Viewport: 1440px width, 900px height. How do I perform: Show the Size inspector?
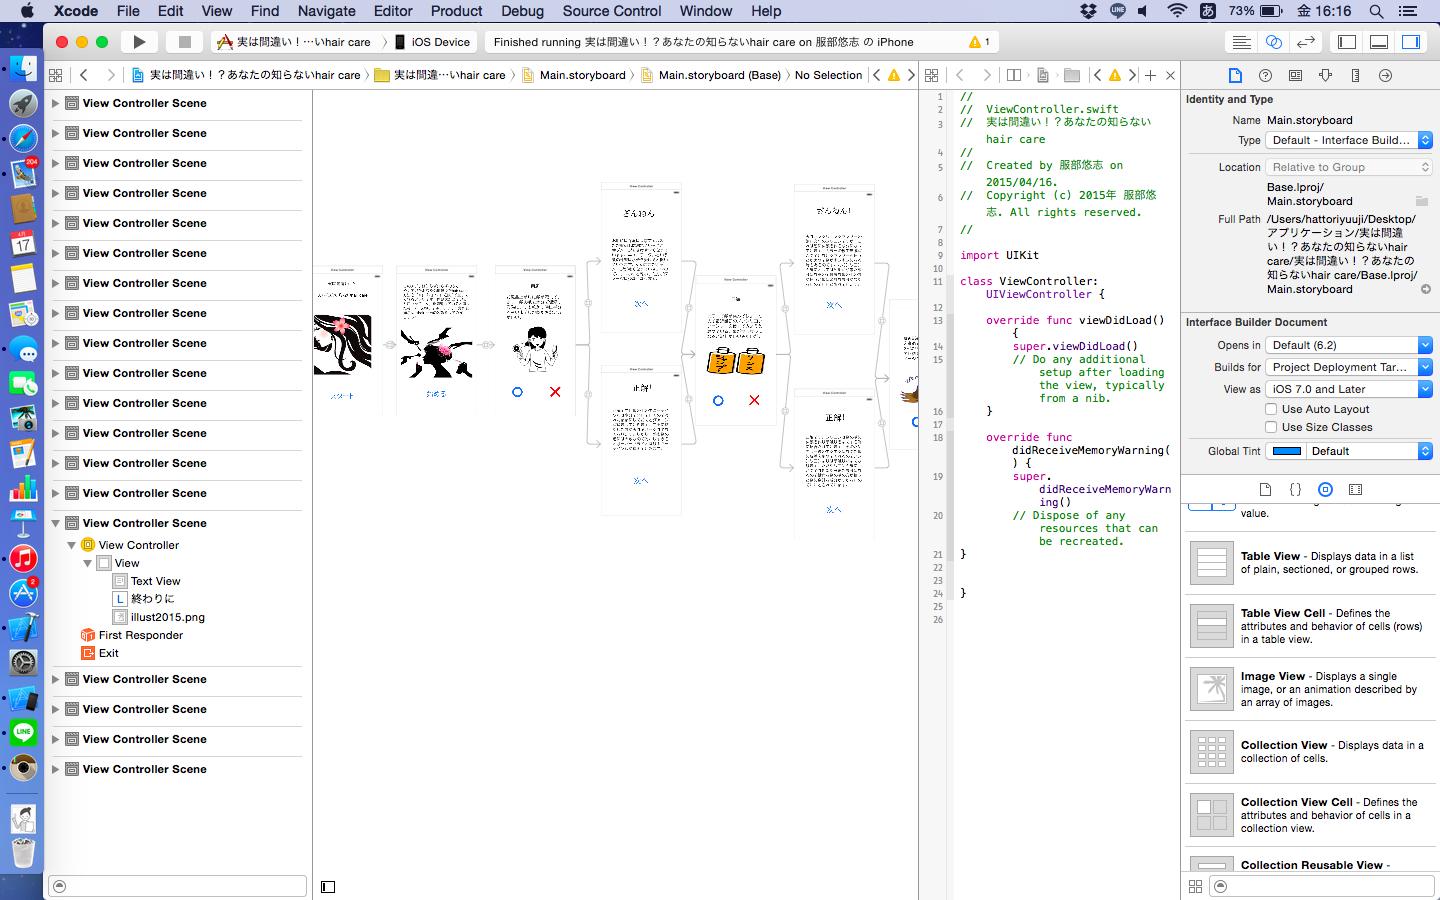coord(1355,75)
